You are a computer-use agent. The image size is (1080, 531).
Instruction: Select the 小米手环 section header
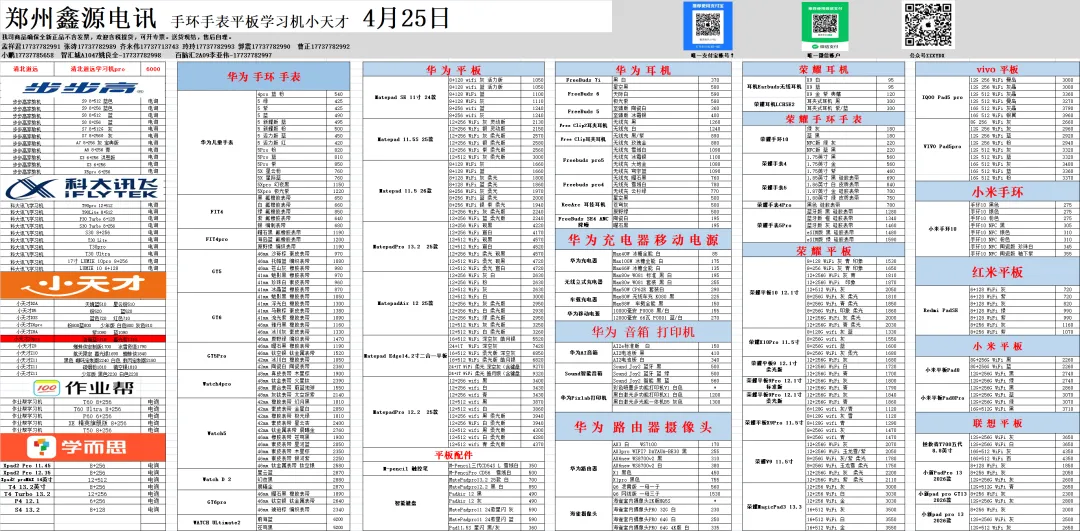click(997, 191)
